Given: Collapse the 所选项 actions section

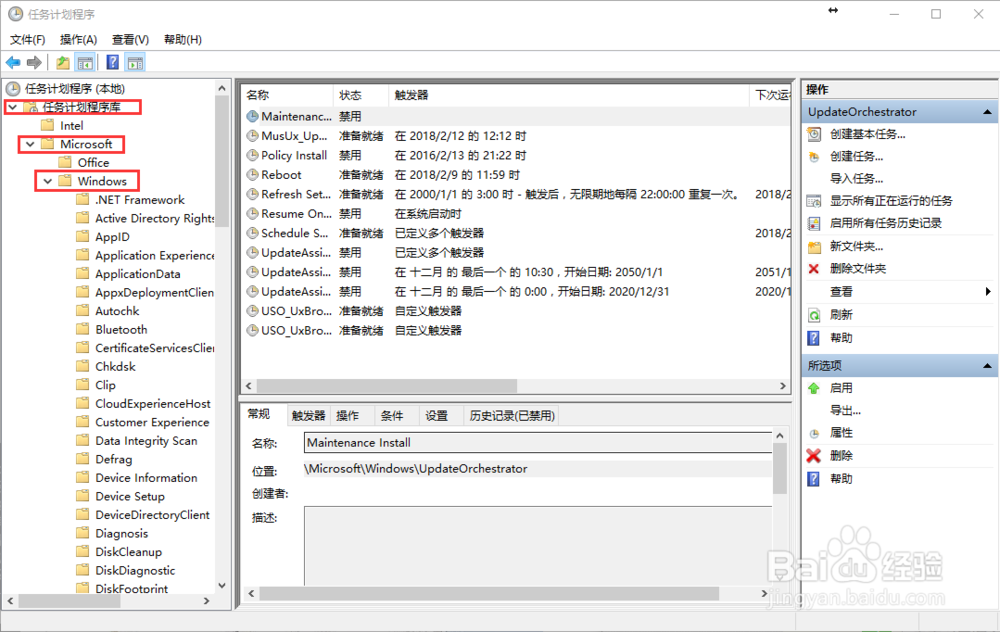Looking at the screenshot, I should click(987, 365).
